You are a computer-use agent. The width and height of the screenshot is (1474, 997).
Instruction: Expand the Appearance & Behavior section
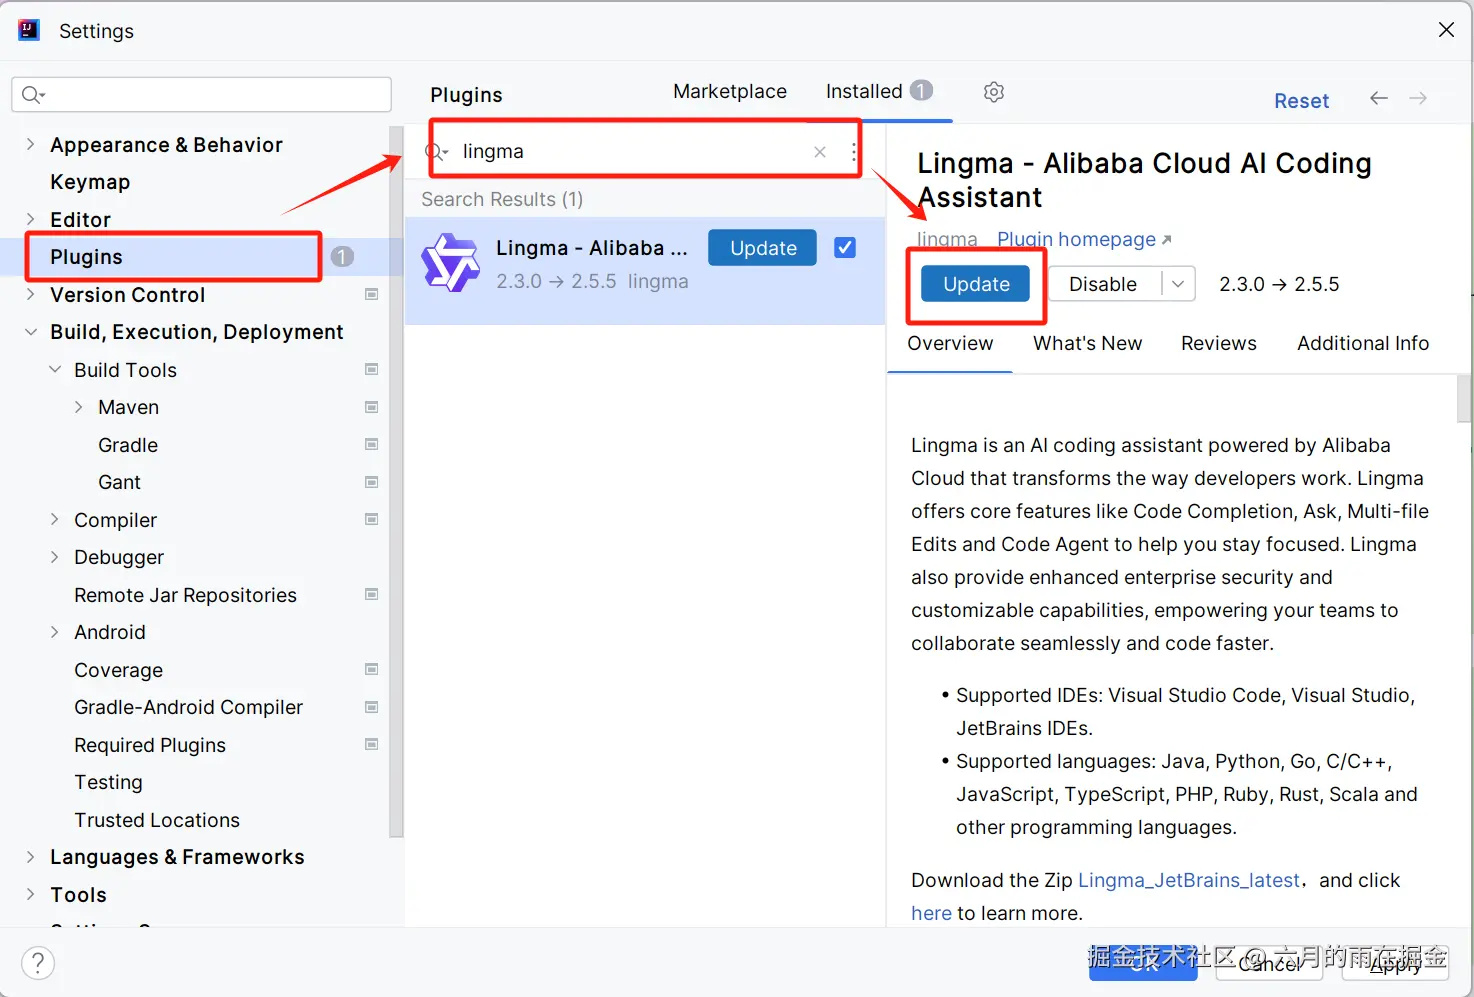tap(30, 145)
